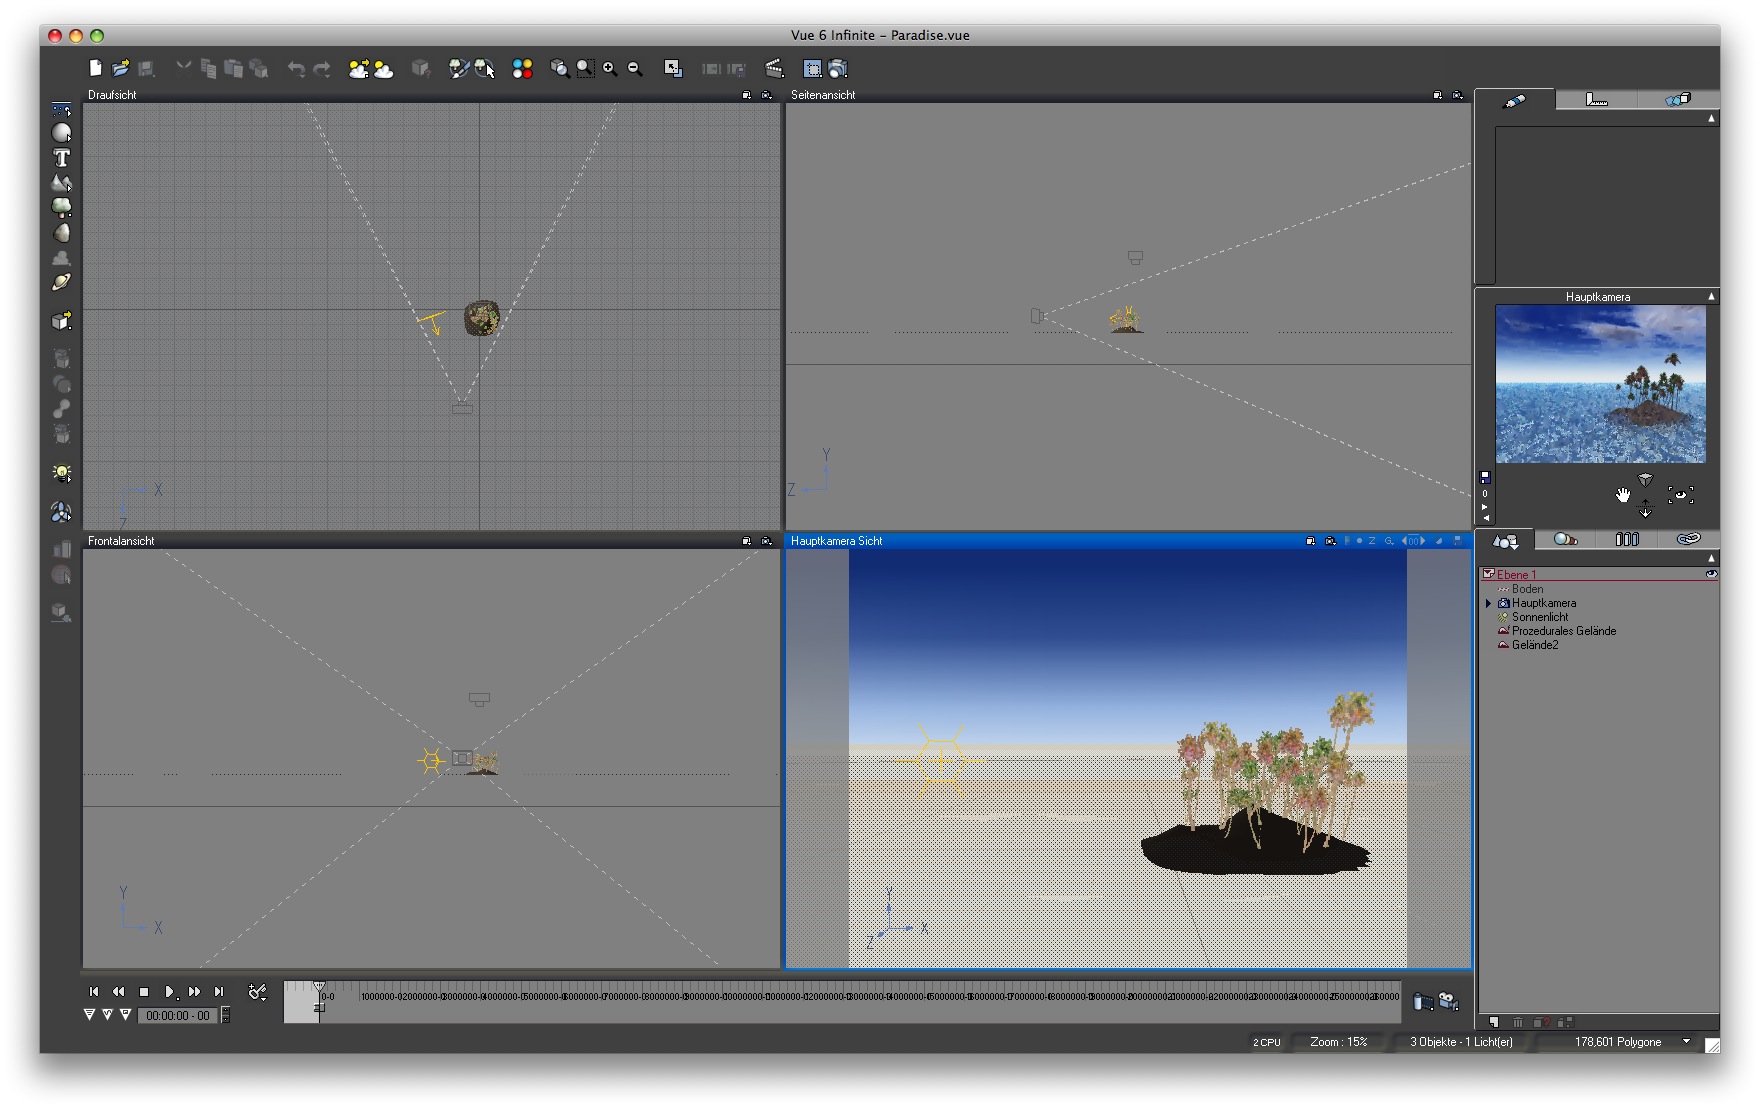The image size is (1760, 1108).
Task: Select Gelände2 in the layer tree
Action: [x=1535, y=645]
